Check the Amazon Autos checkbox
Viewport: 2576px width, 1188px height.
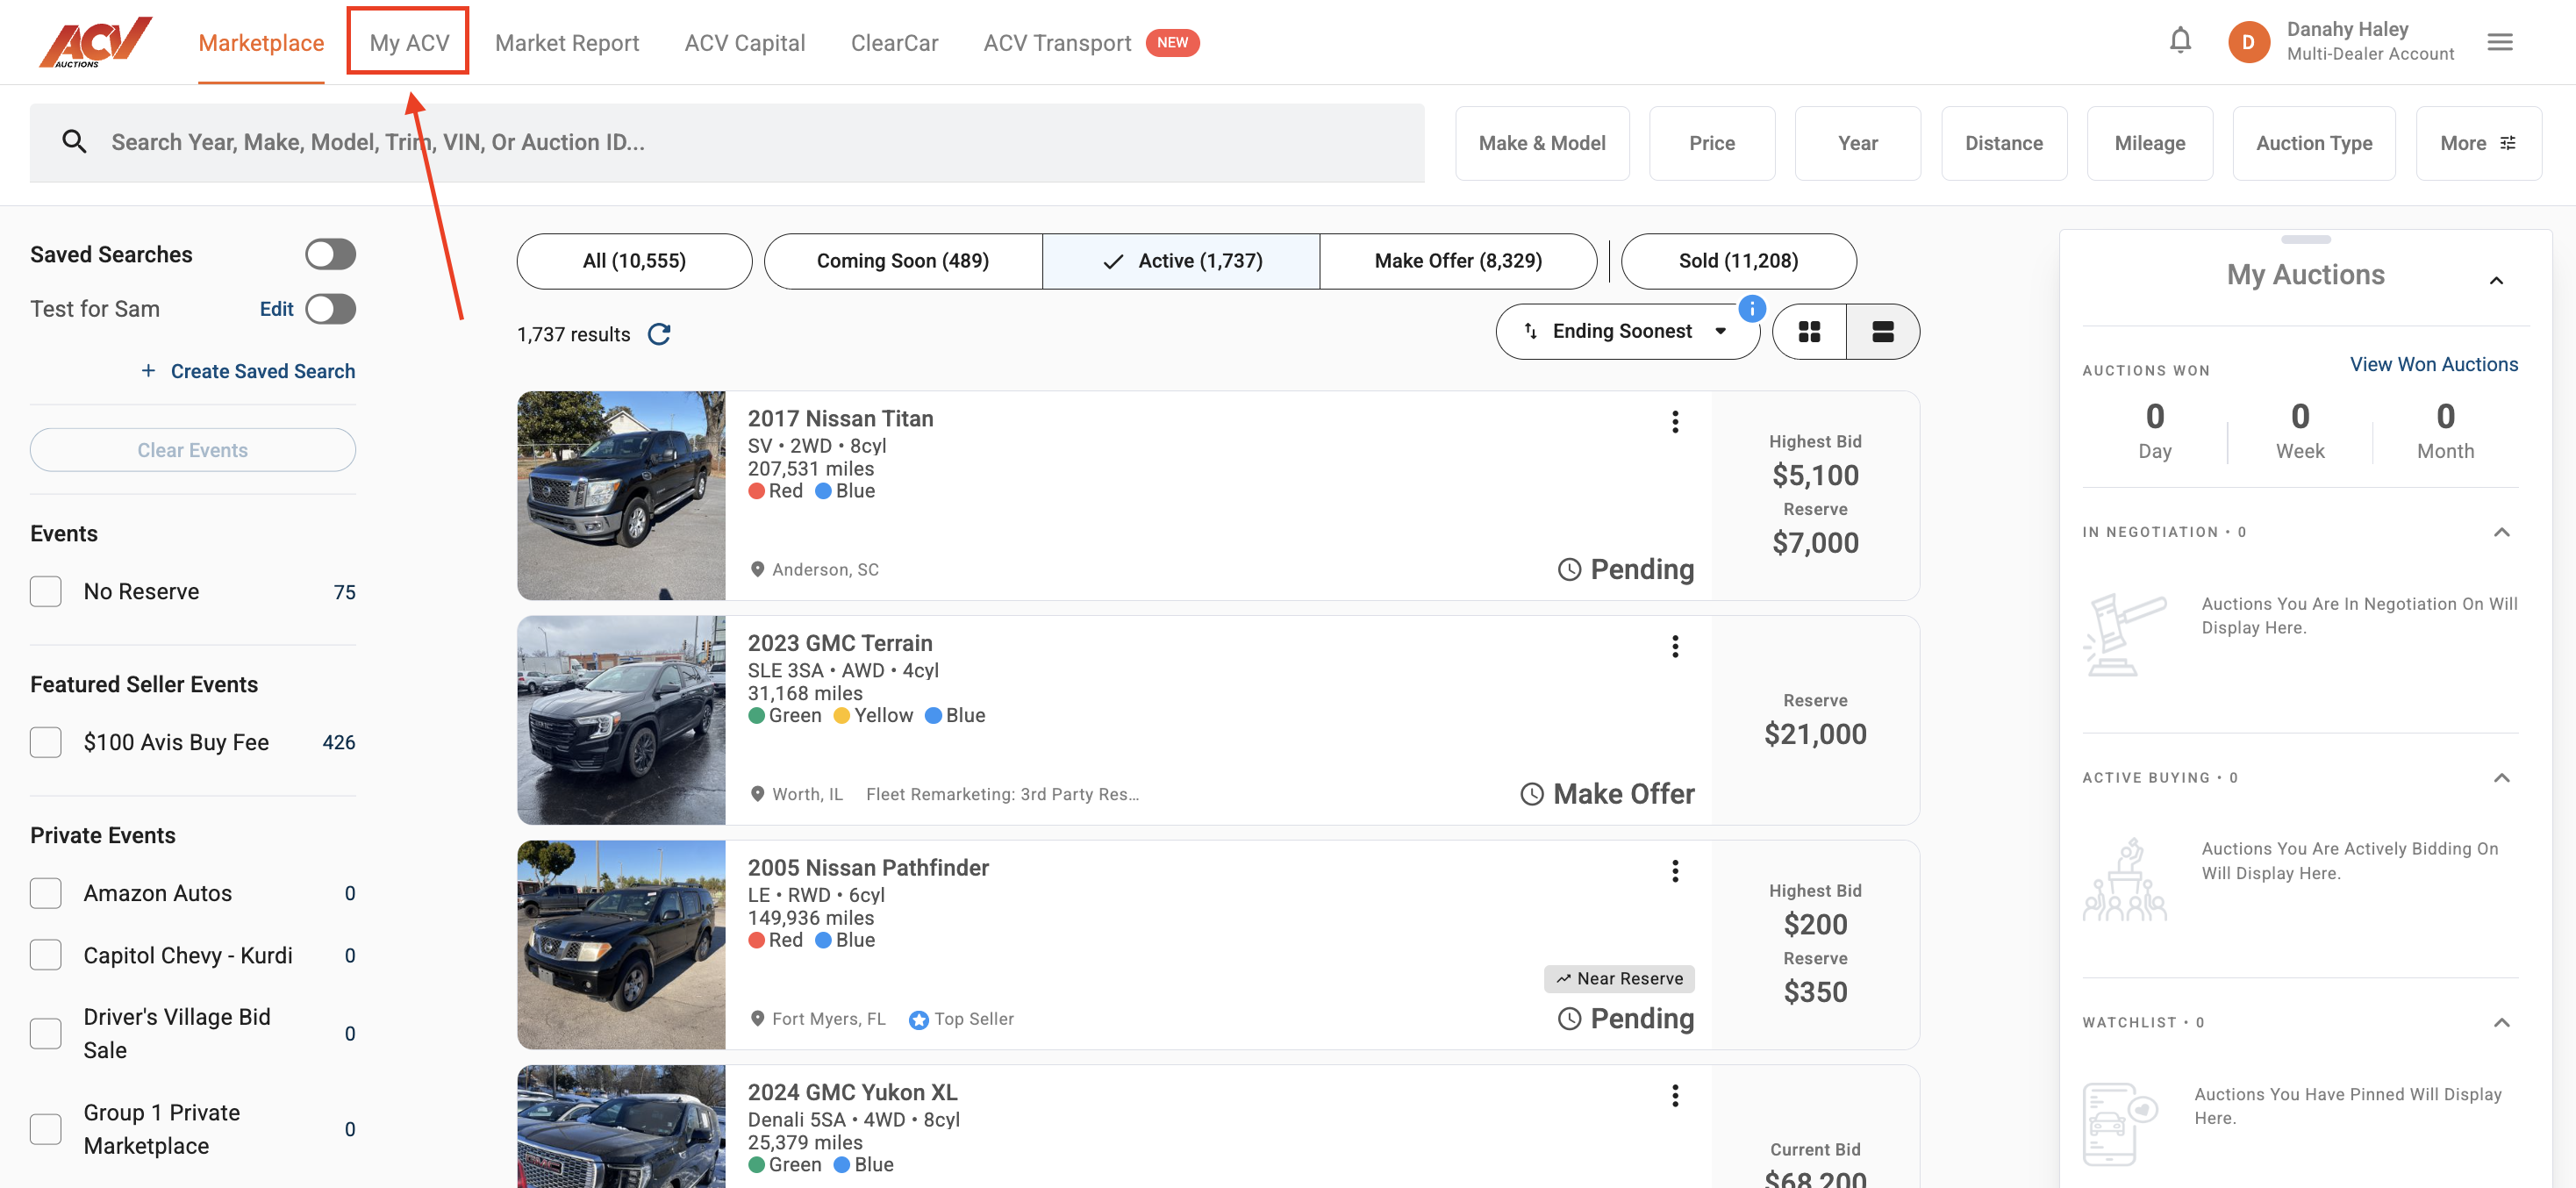point(46,893)
